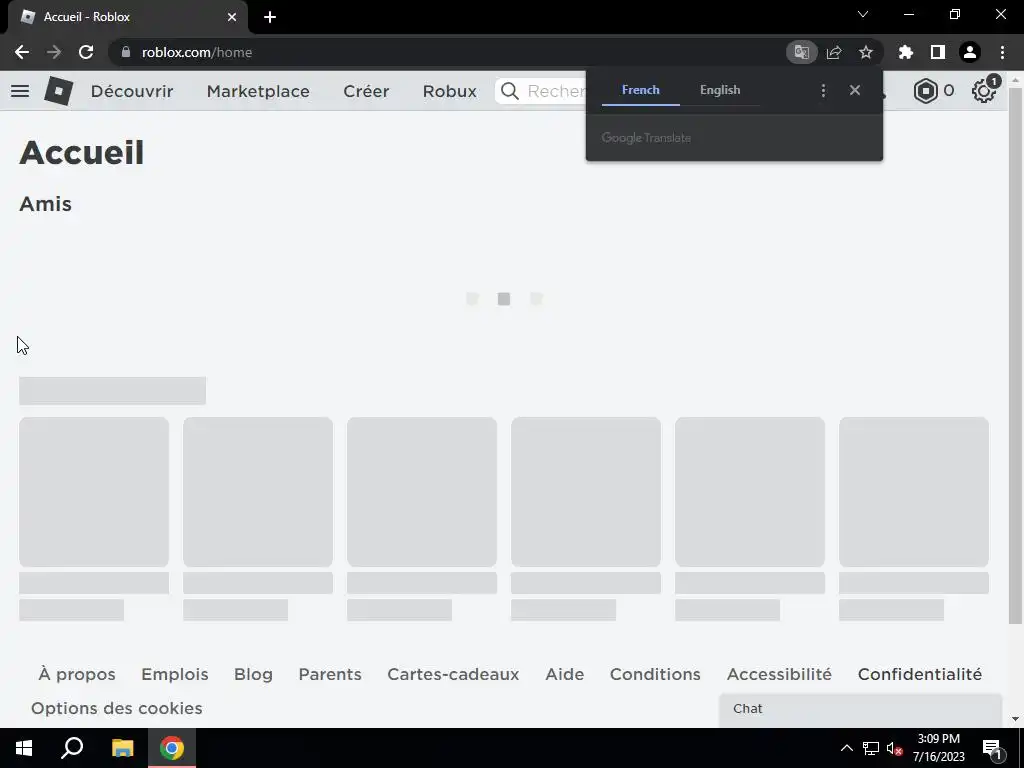Close the Google Translate popup
This screenshot has height=768, width=1024.
[855, 90]
